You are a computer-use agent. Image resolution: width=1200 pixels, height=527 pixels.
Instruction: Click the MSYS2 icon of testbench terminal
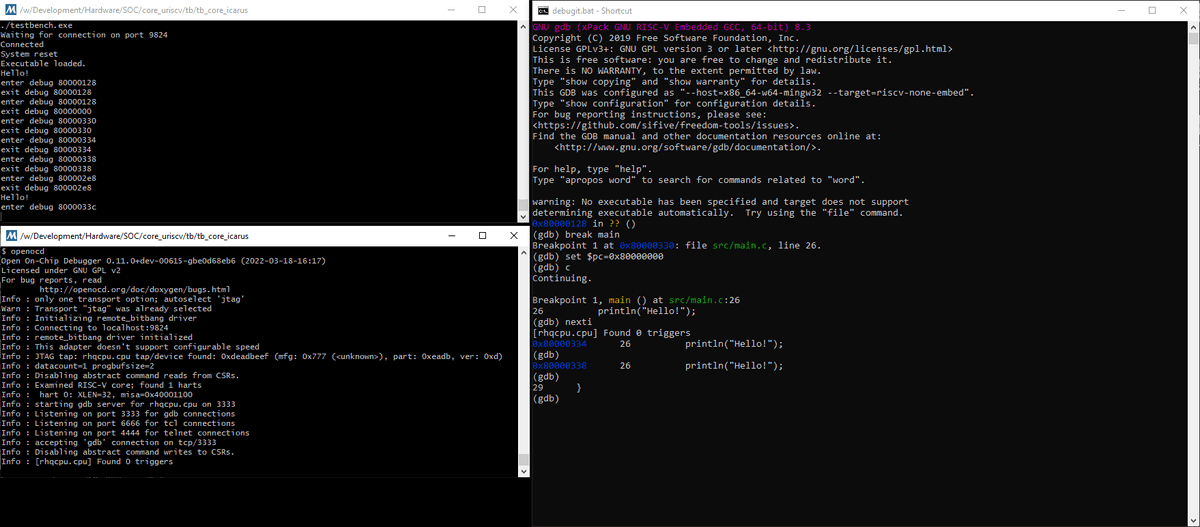click(11, 10)
